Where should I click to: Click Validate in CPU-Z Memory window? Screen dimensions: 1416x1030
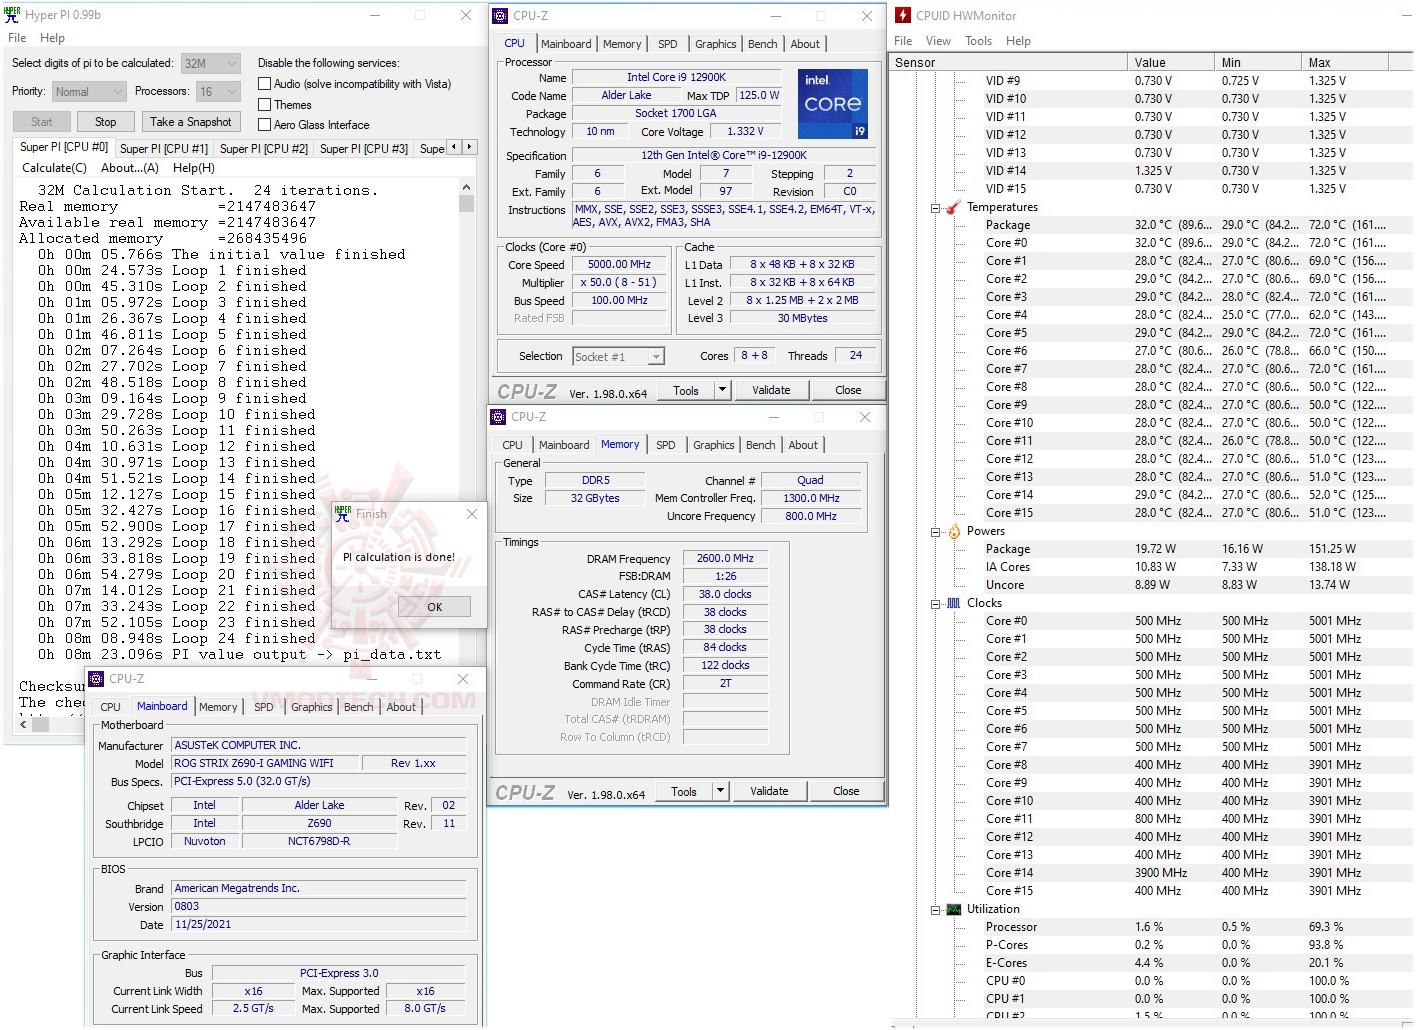tap(769, 791)
